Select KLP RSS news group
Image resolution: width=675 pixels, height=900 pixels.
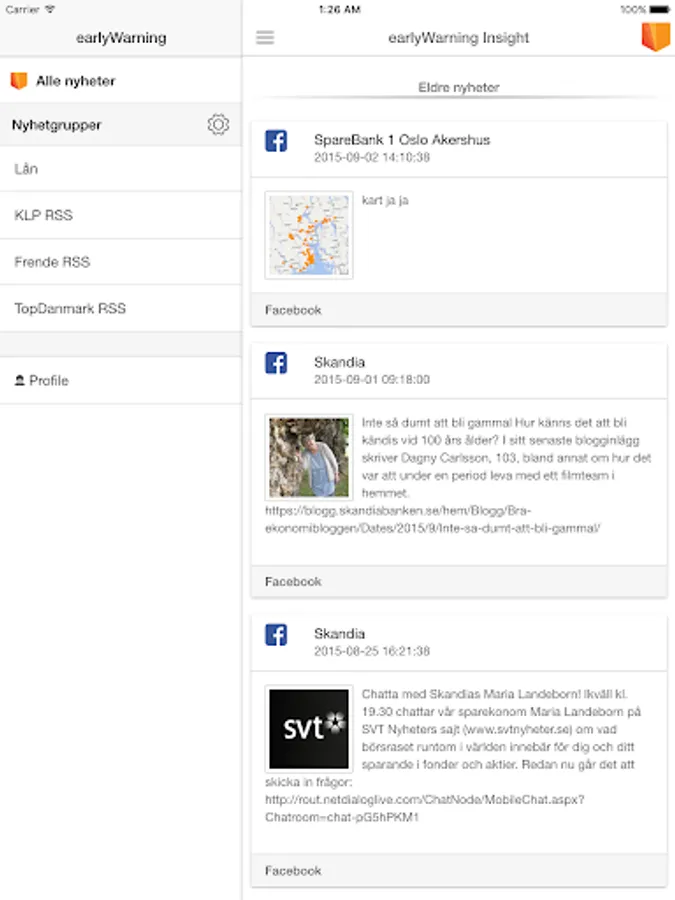click(x=43, y=215)
